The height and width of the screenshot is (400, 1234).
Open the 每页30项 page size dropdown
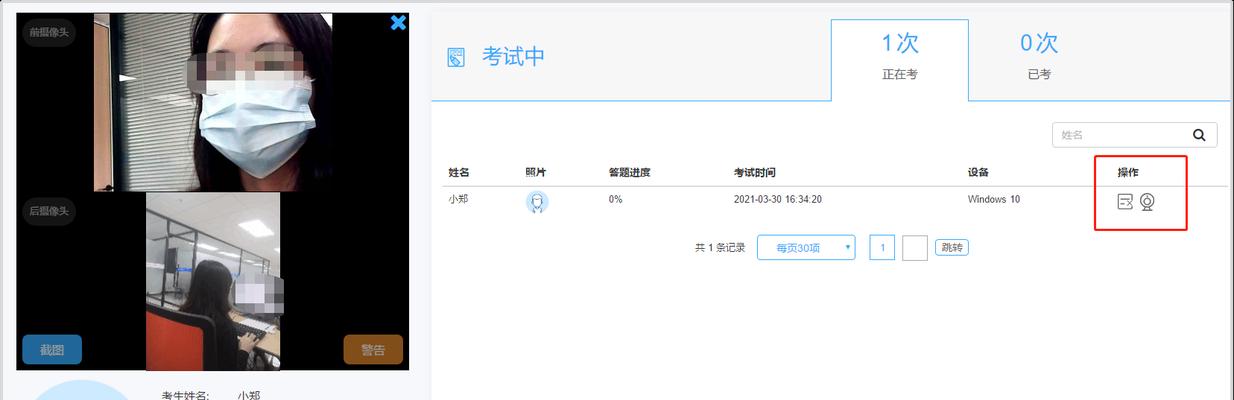click(806, 247)
